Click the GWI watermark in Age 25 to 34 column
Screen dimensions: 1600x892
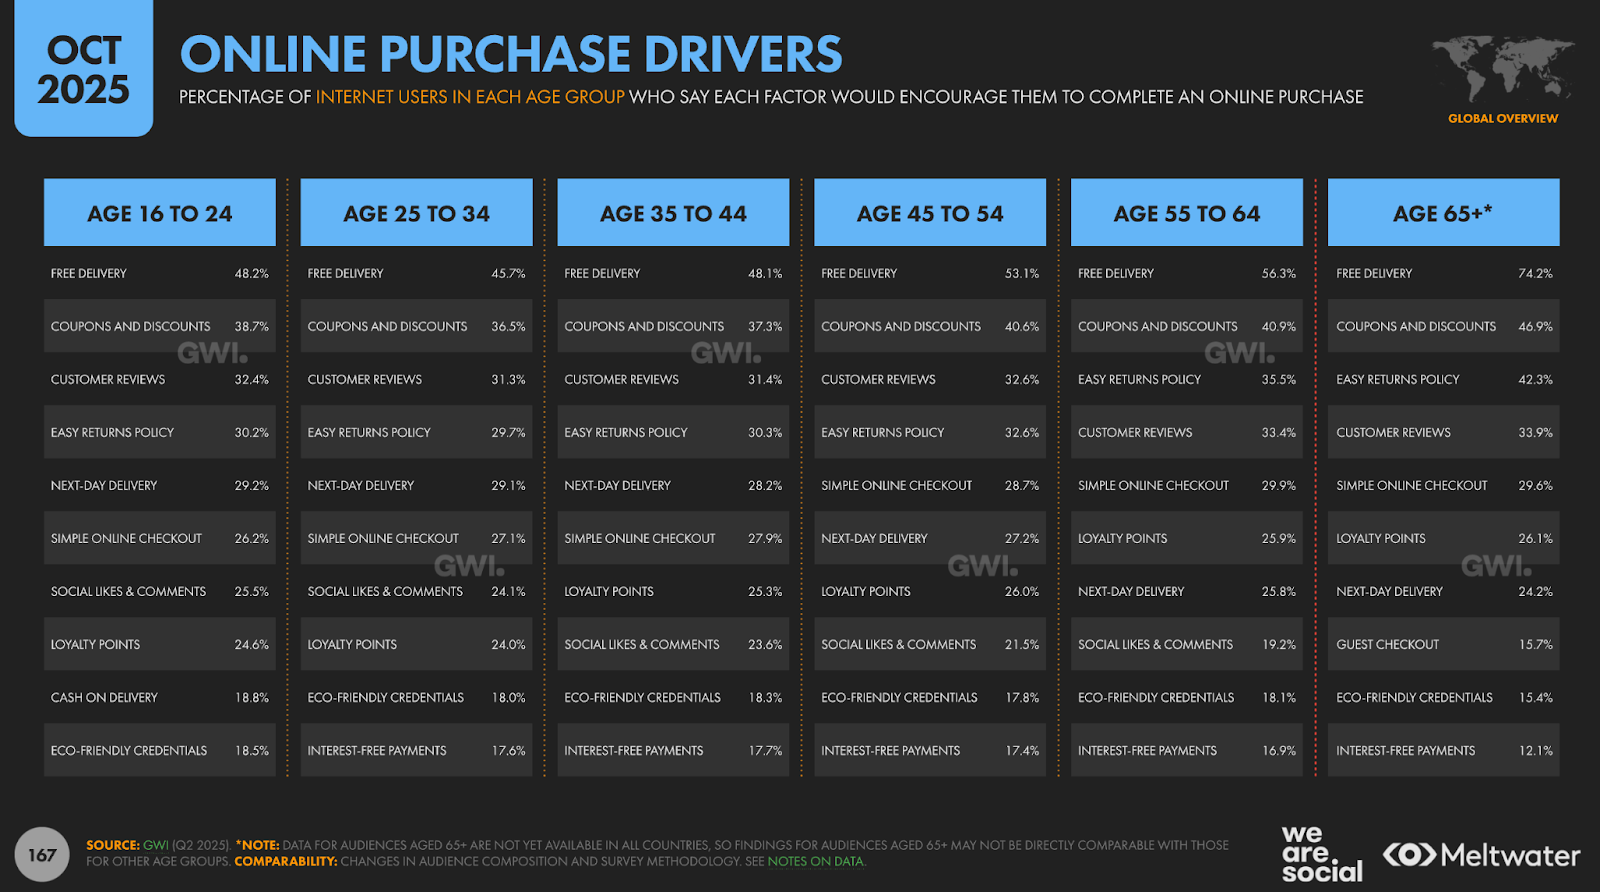coord(469,566)
